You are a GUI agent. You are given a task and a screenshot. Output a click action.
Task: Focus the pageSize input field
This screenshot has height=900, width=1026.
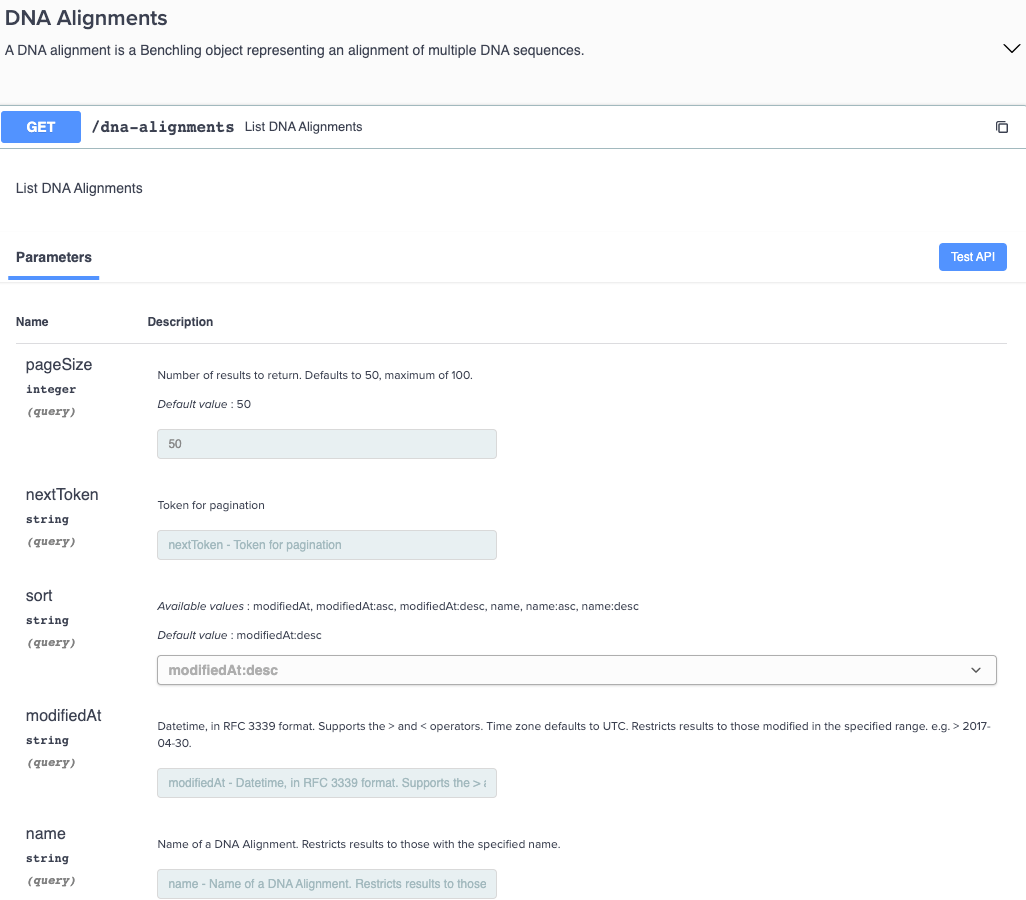point(327,444)
